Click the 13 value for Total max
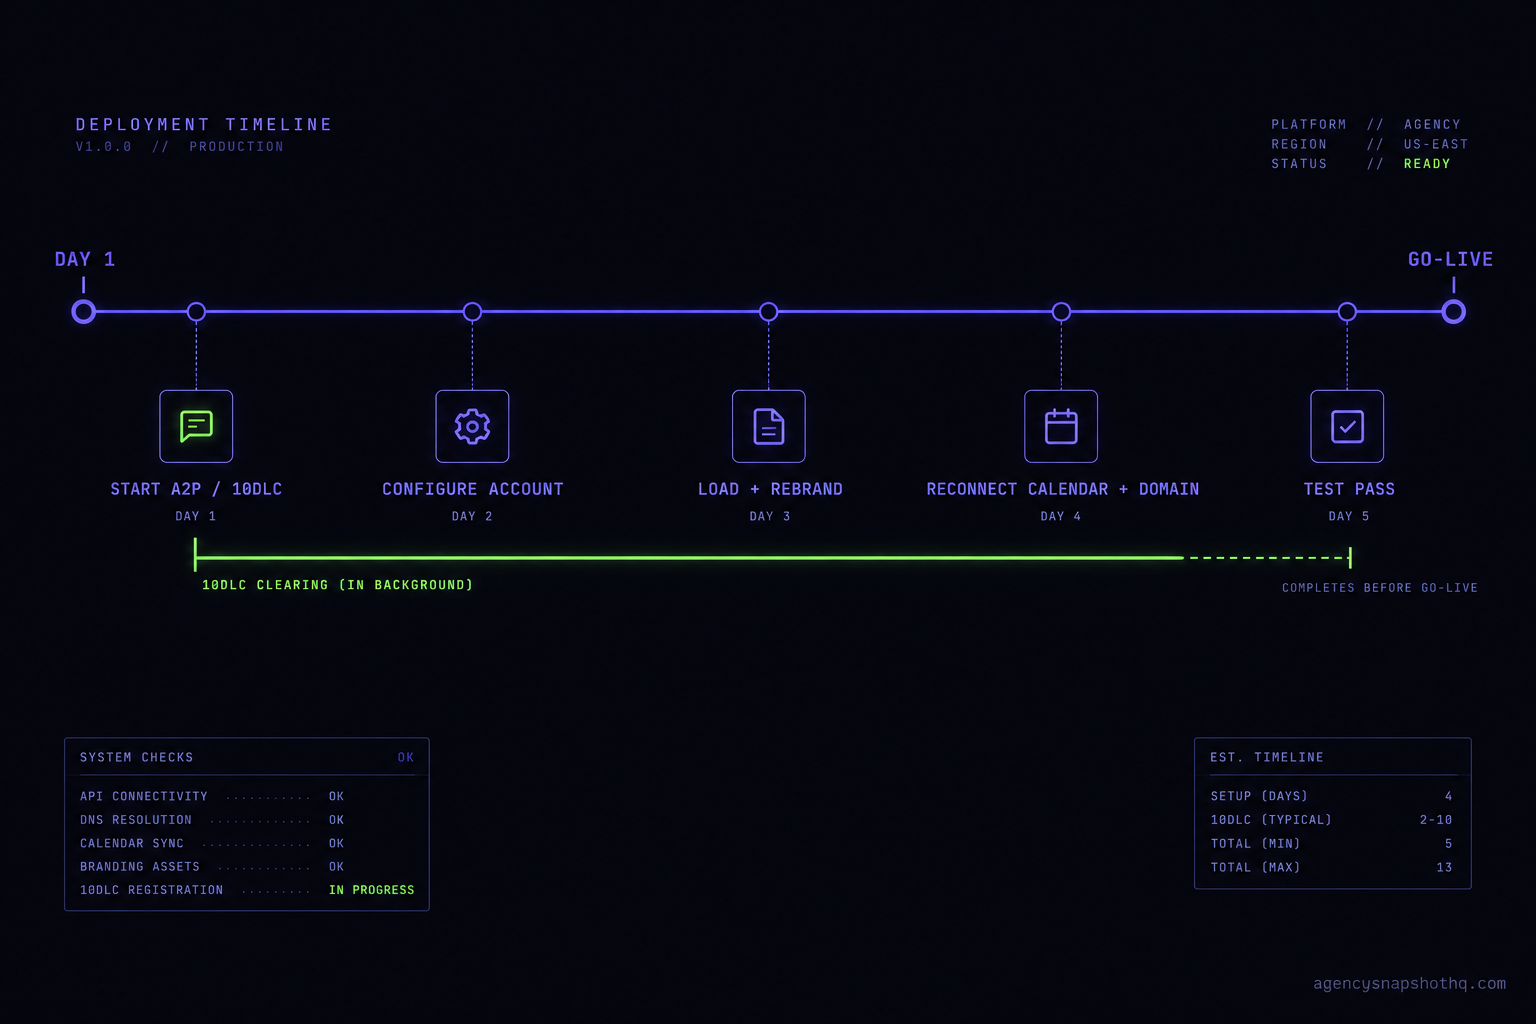 (x=1445, y=868)
